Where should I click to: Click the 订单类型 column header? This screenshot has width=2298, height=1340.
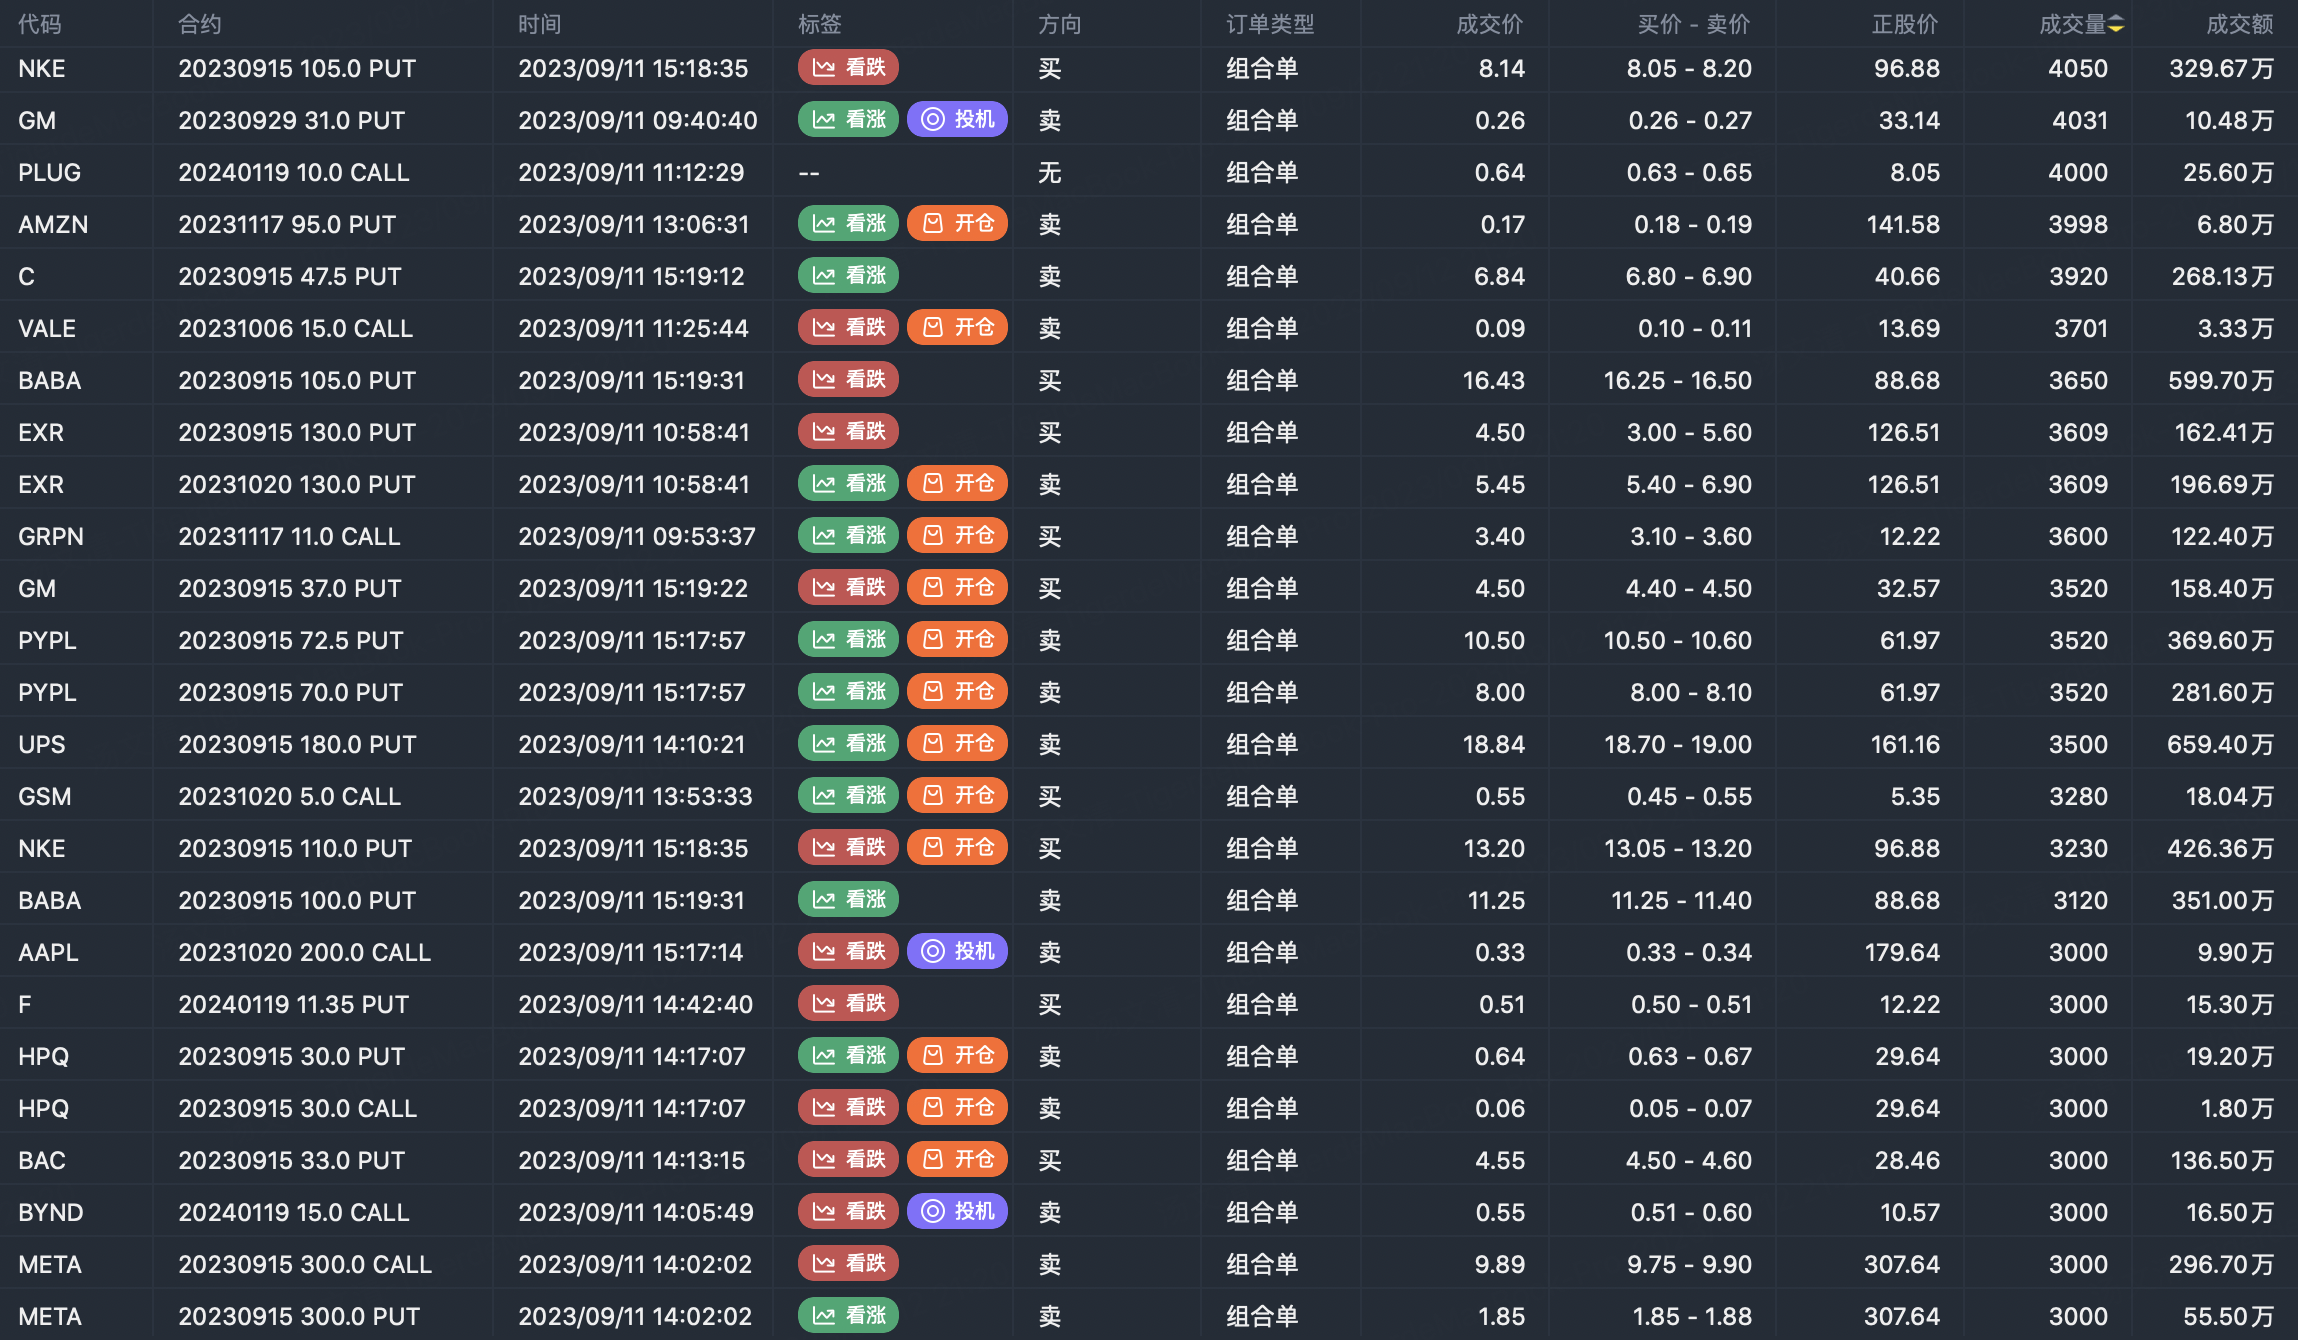point(1270,25)
